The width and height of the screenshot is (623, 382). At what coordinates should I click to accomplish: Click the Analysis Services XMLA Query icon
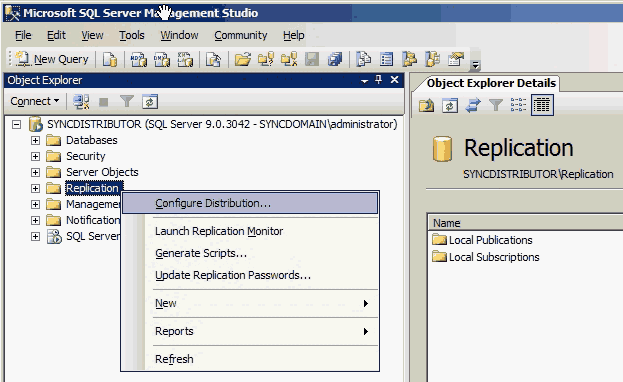pos(185,59)
